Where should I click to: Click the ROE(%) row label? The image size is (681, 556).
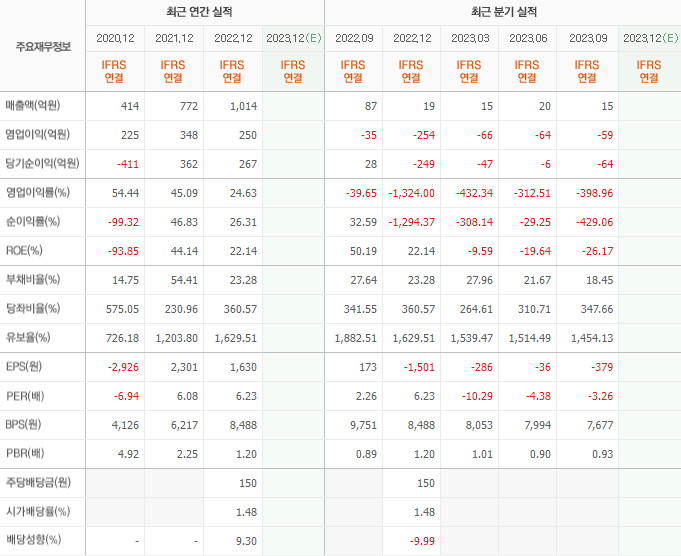(x=24, y=251)
